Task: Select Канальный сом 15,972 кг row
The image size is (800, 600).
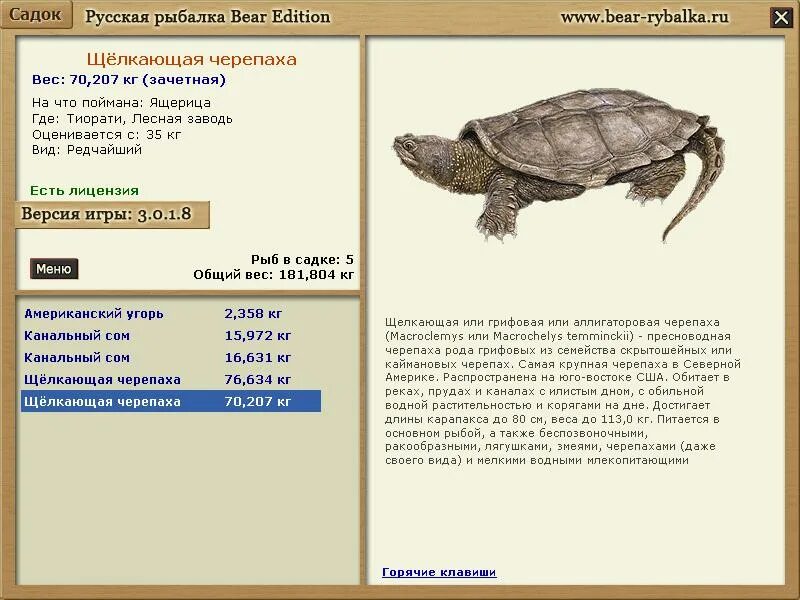Action: pos(171,336)
